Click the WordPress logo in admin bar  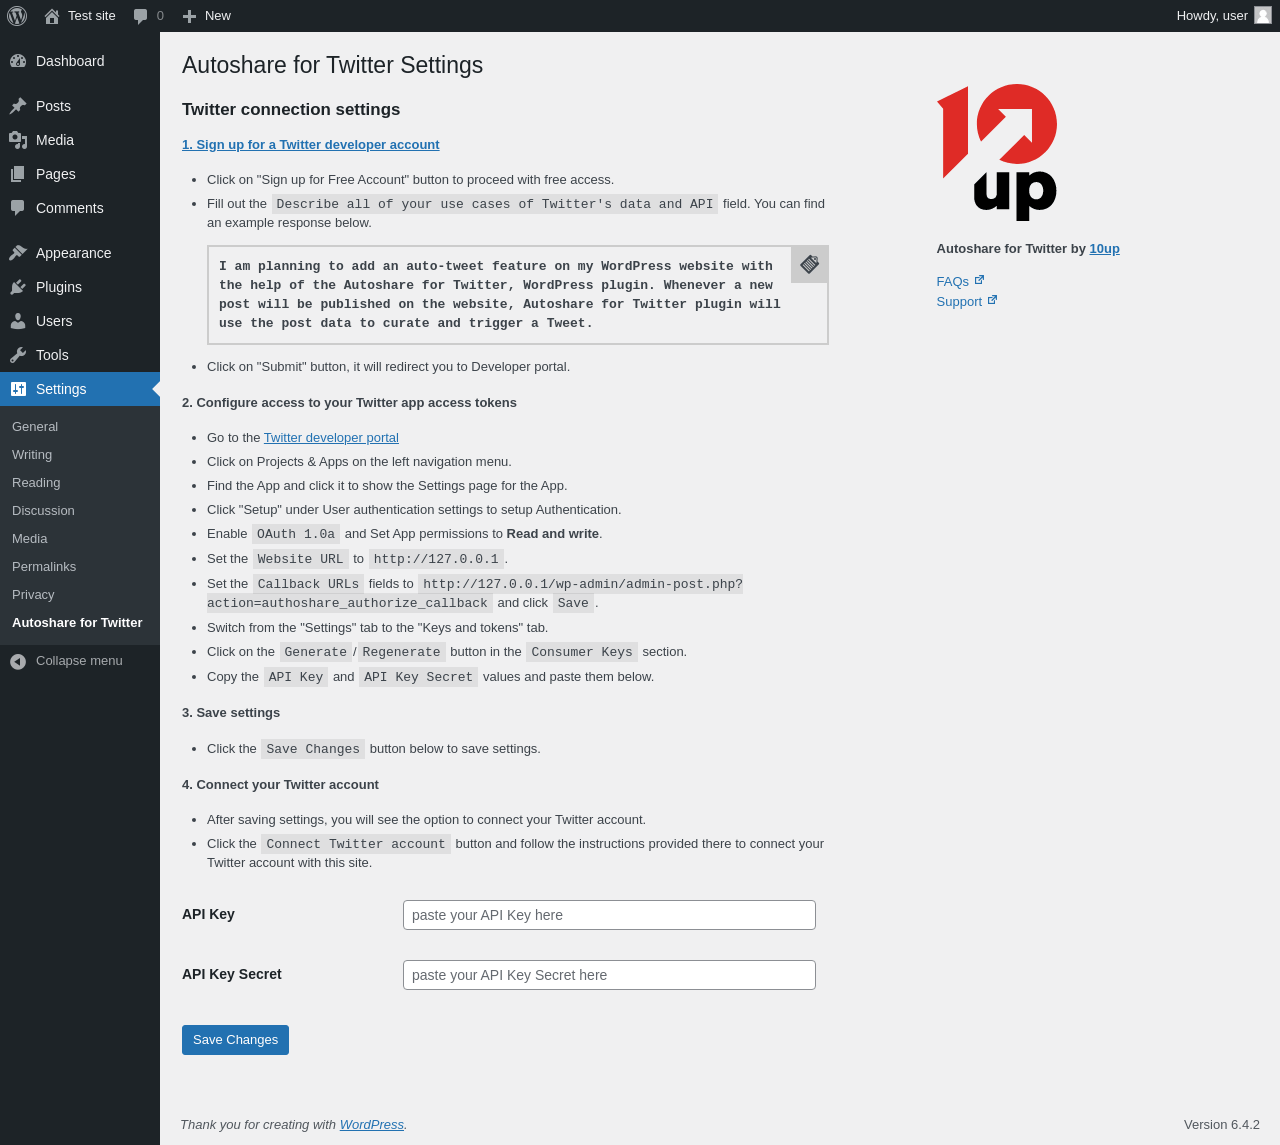tap(17, 16)
